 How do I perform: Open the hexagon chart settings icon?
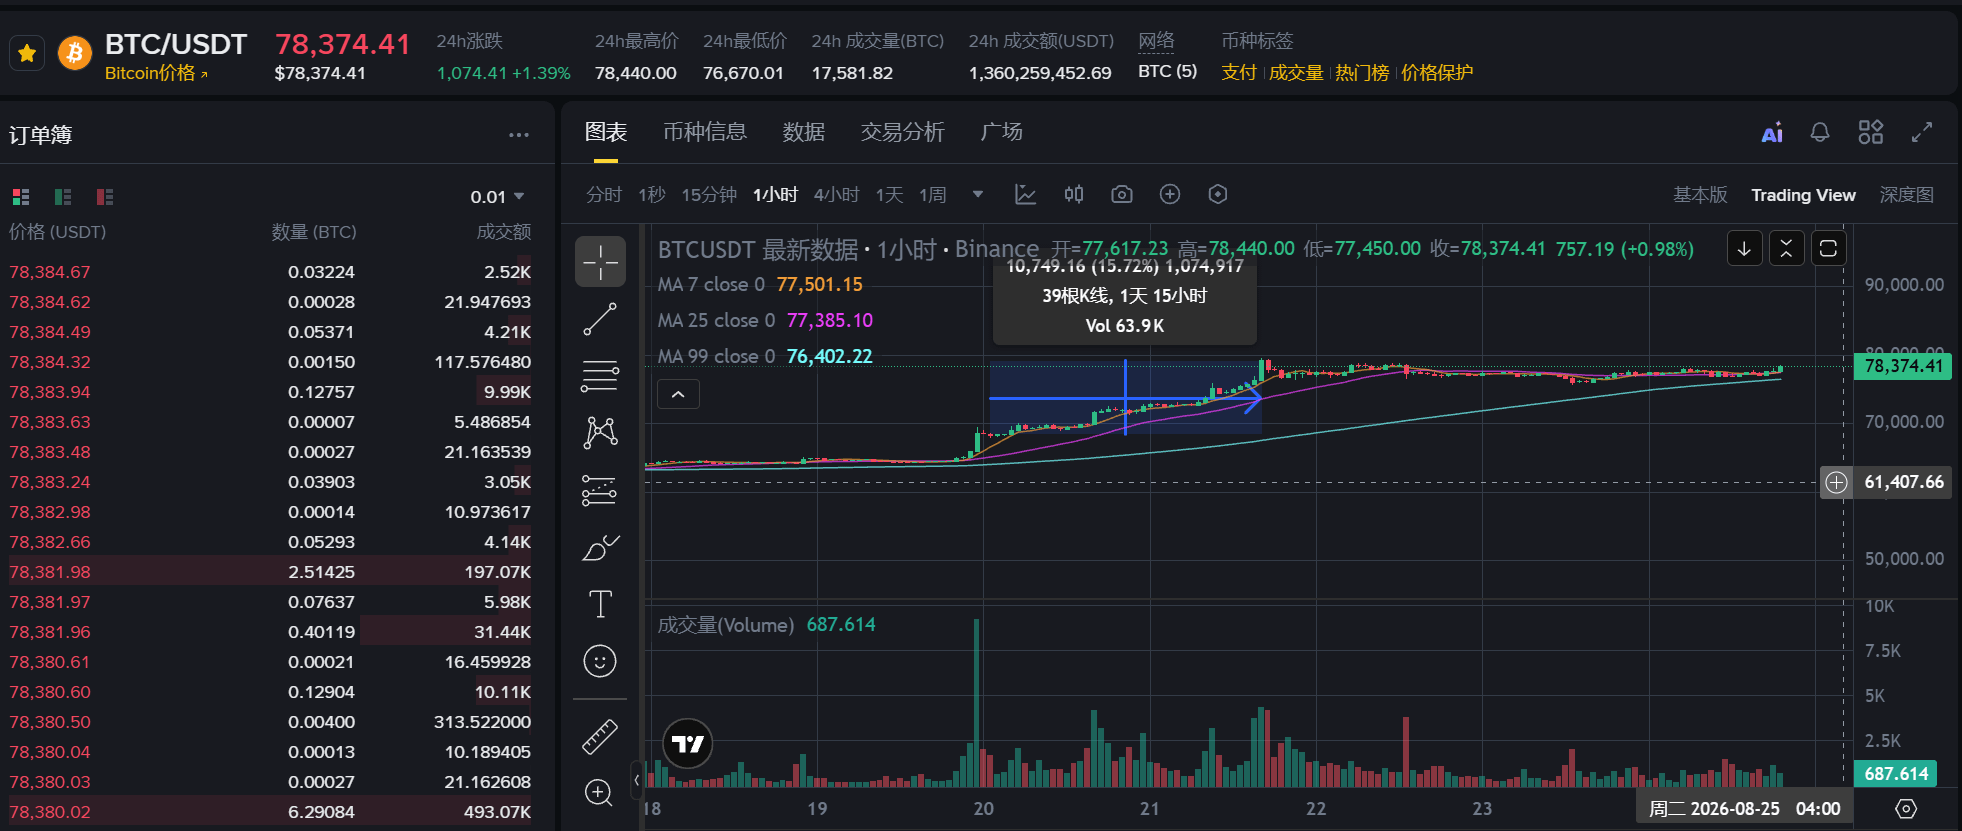pos(1218,194)
